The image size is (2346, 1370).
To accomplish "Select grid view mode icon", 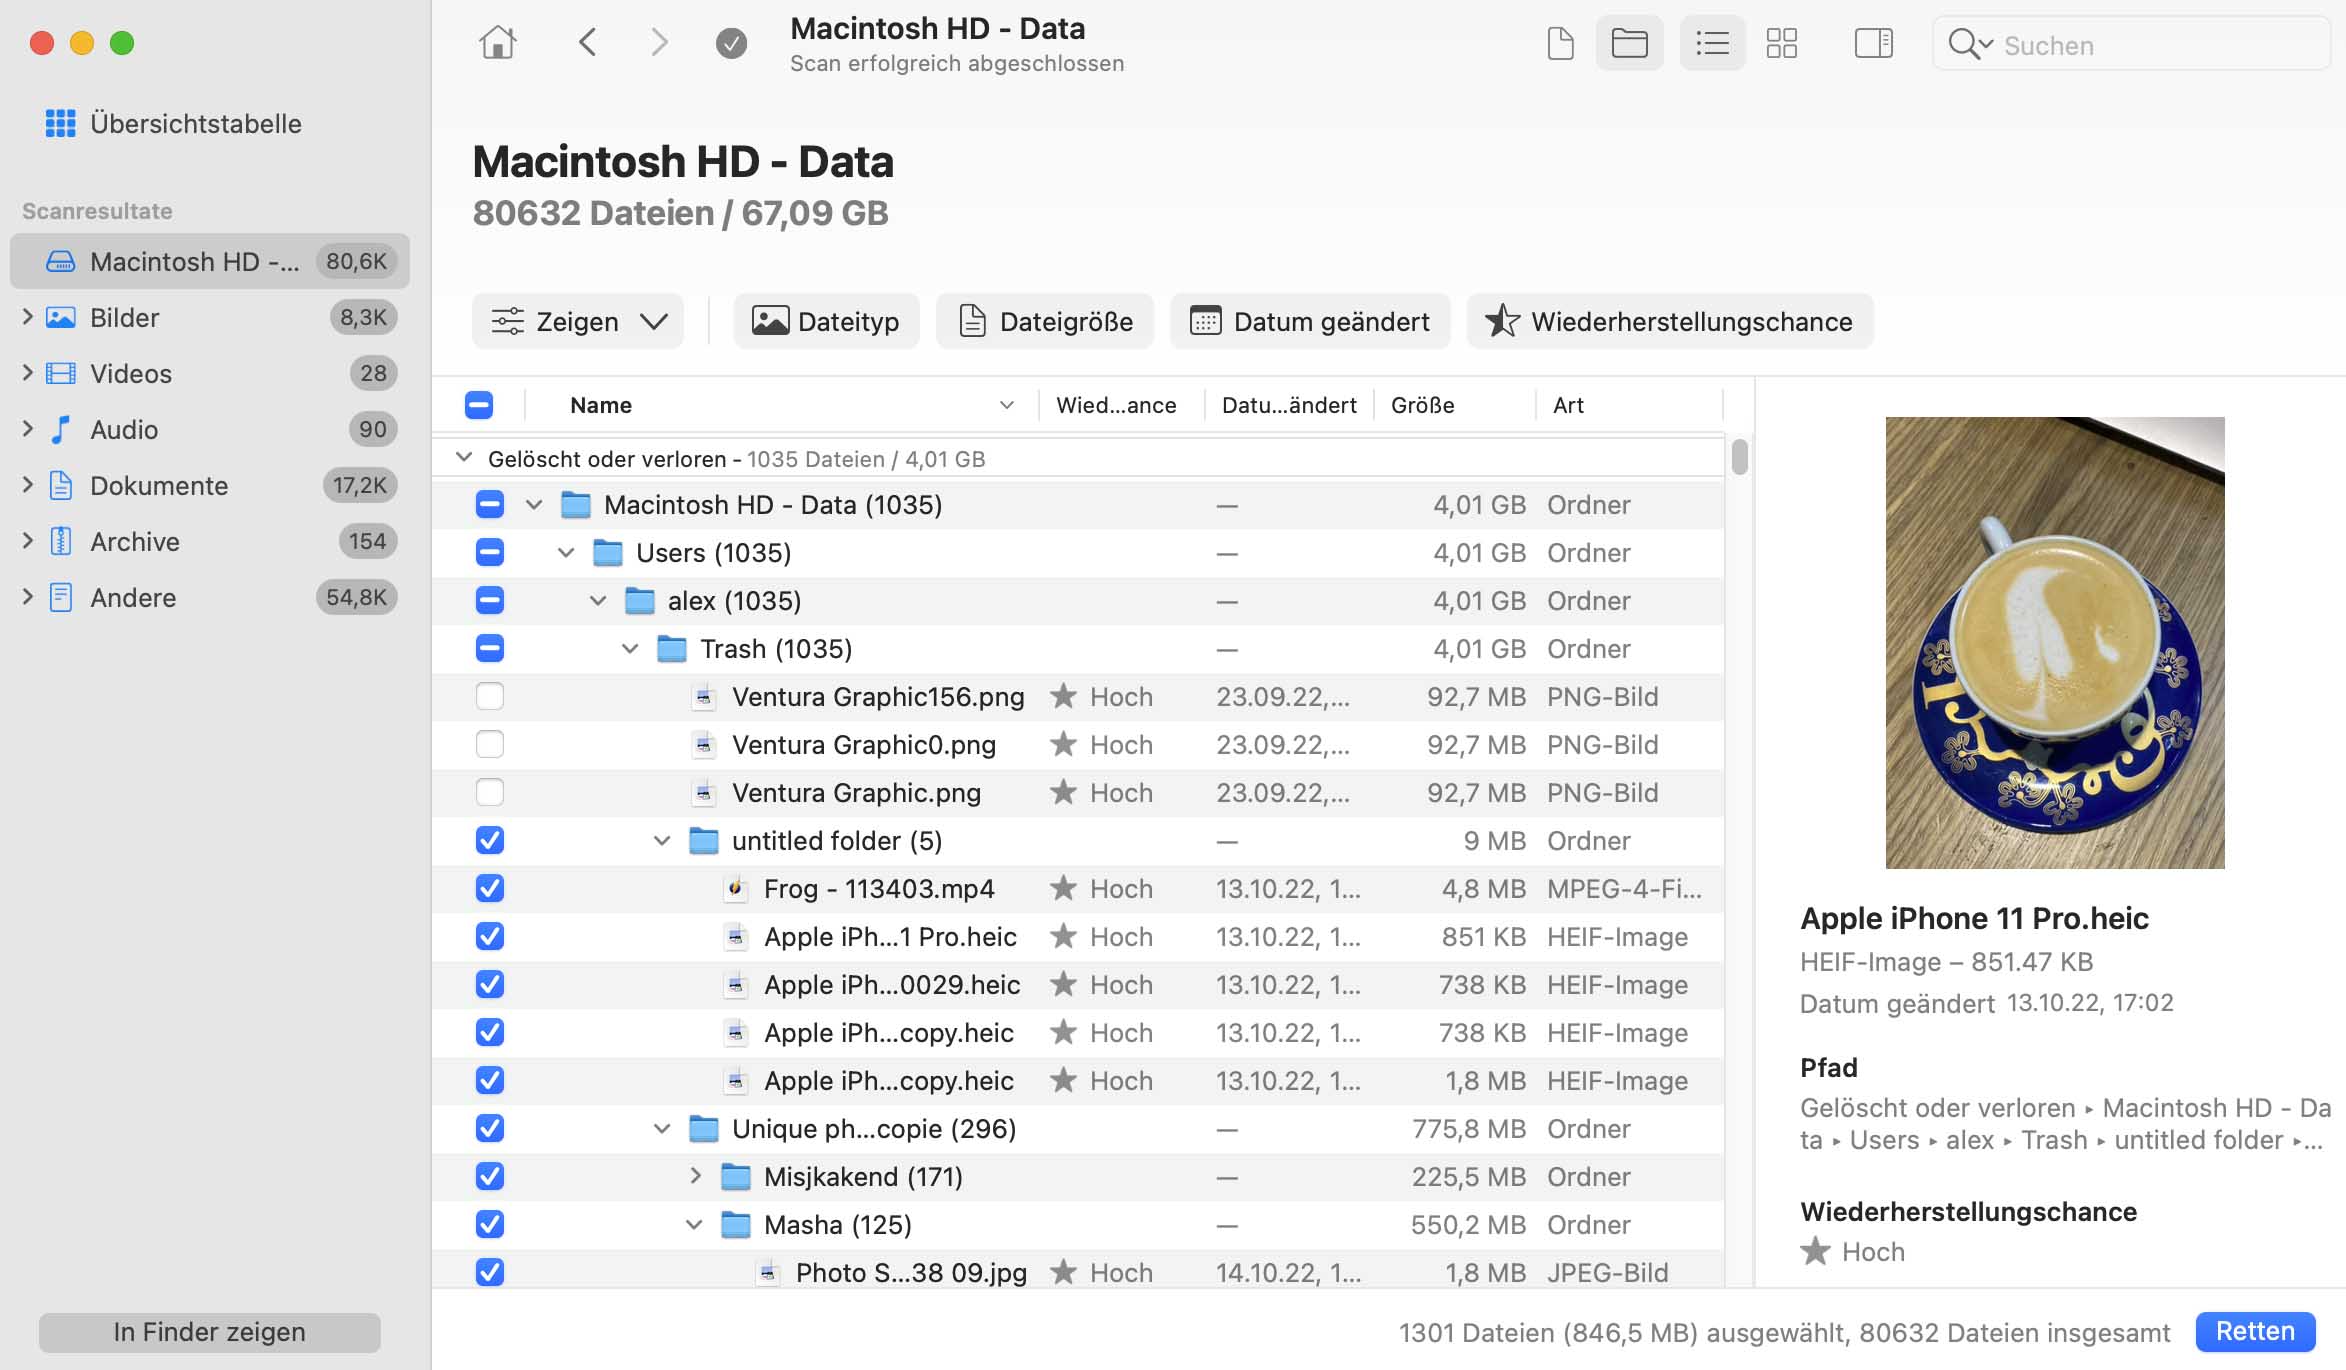I will pos(1781,43).
